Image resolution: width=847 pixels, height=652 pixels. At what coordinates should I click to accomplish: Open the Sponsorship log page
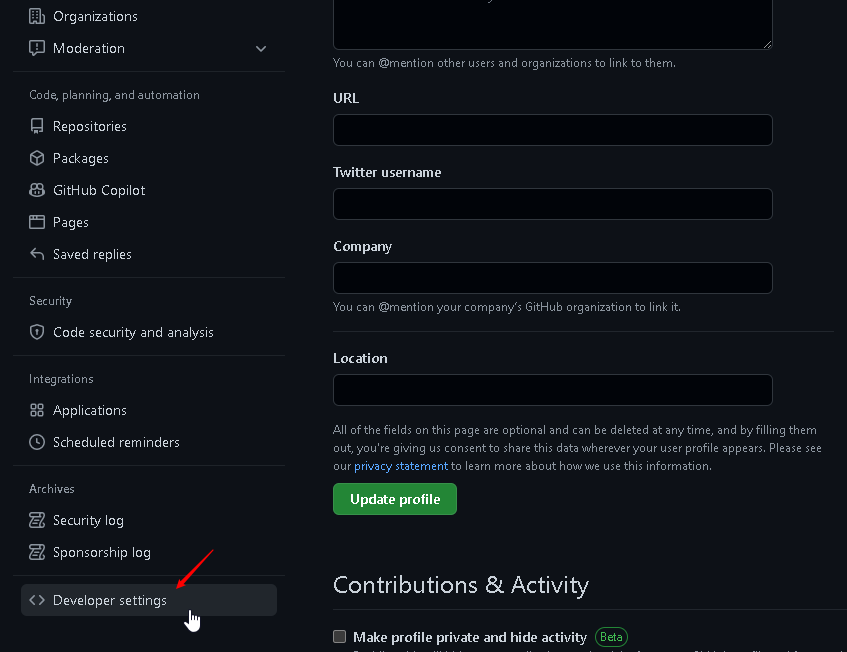click(103, 552)
